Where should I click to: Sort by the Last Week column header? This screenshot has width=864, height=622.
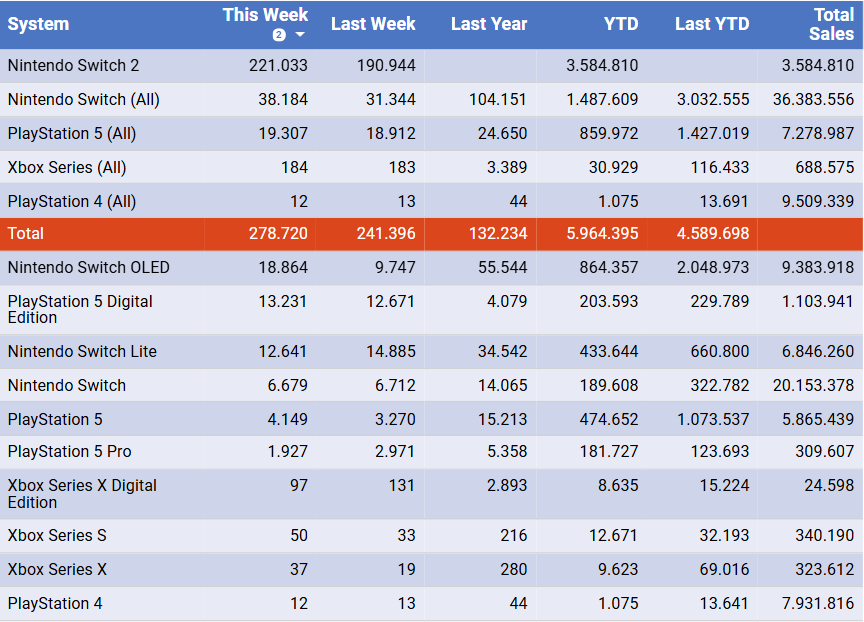[x=373, y=24]
